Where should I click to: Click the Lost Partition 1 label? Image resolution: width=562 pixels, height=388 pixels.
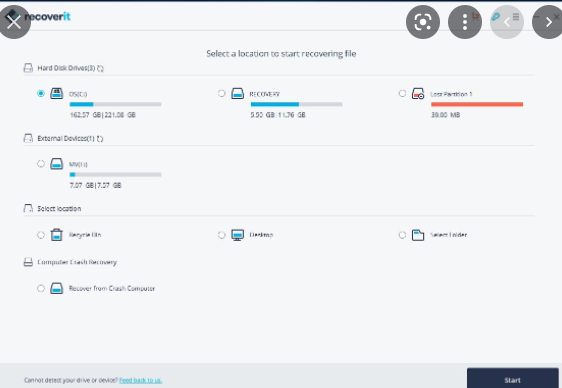point(451,94)
